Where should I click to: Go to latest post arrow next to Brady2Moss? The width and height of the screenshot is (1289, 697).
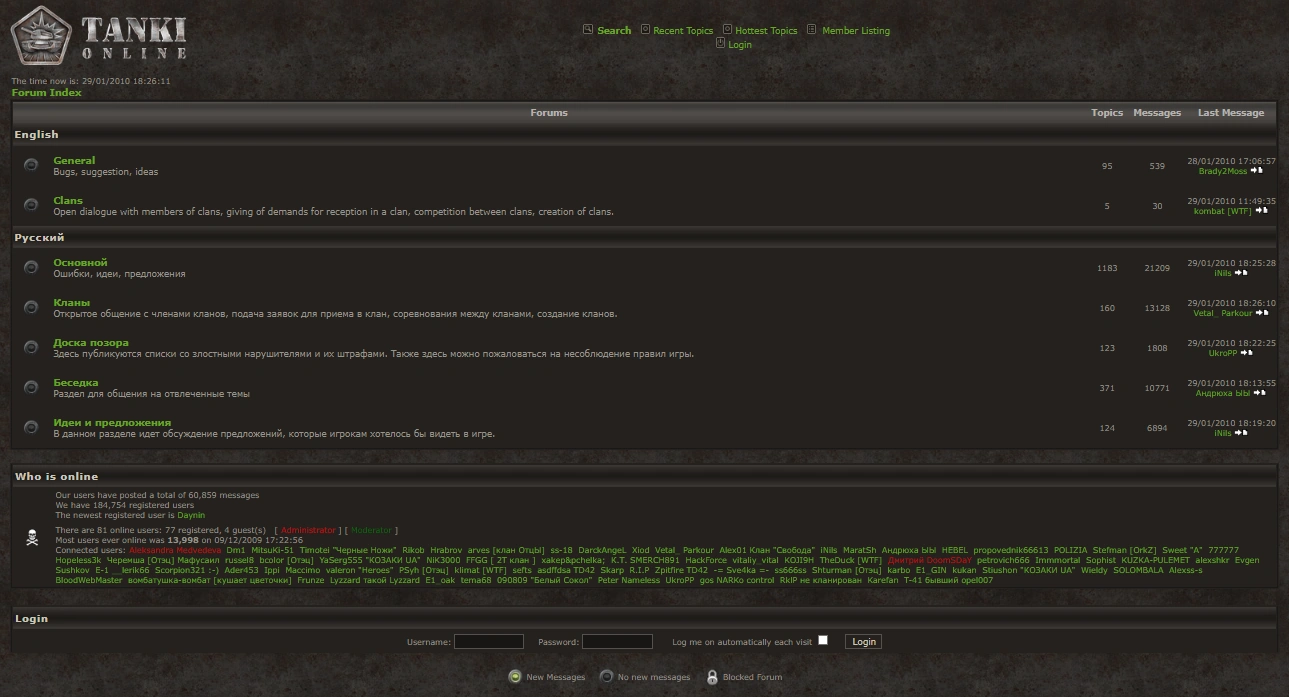(1256, 171)
